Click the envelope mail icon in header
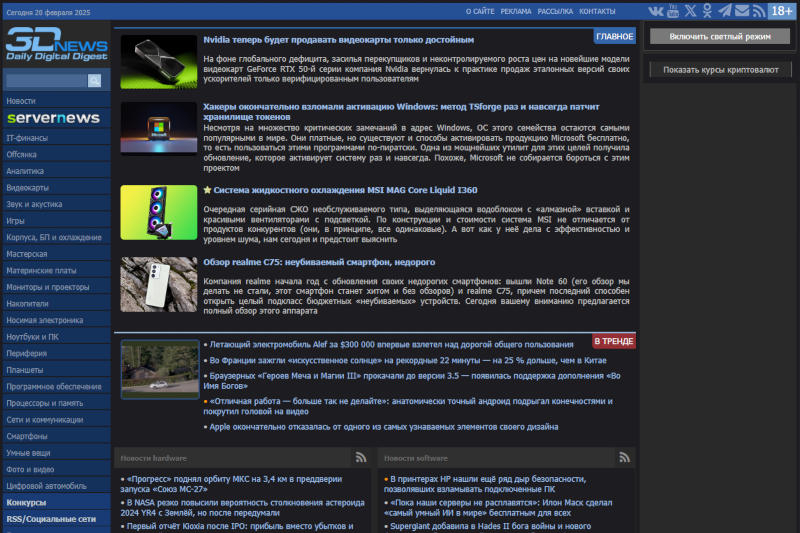 coord(741,11)
